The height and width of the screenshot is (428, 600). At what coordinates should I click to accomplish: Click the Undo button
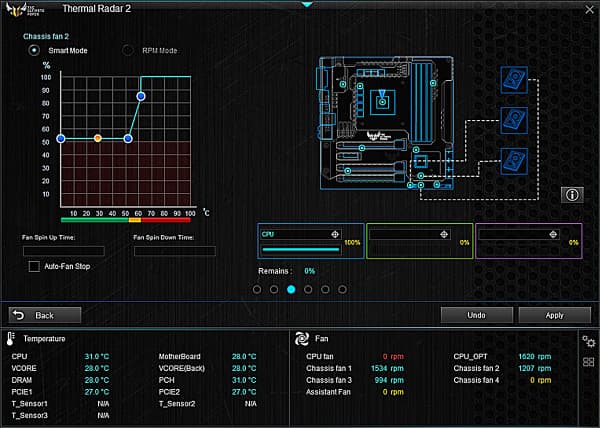[476, 315]
